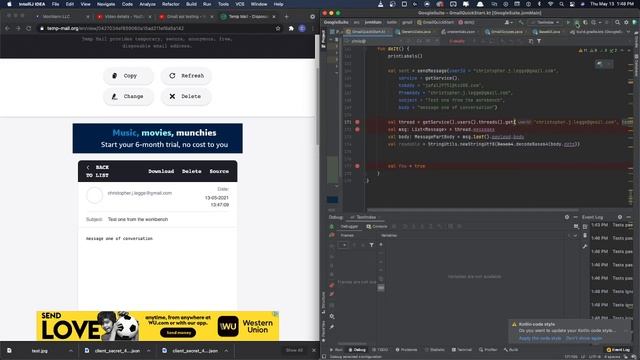Image resolution: width=640 pixels, height=360 pixels.
Task: Go back to list of emails
Action: point(98,171)
